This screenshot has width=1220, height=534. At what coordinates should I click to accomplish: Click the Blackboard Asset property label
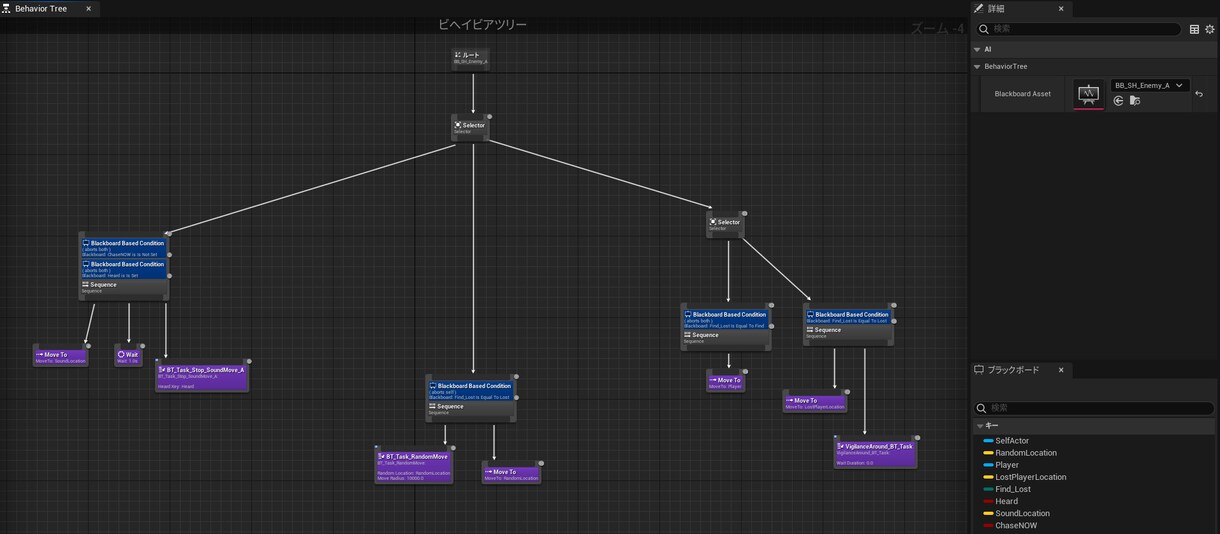(x=1022, y=94)
